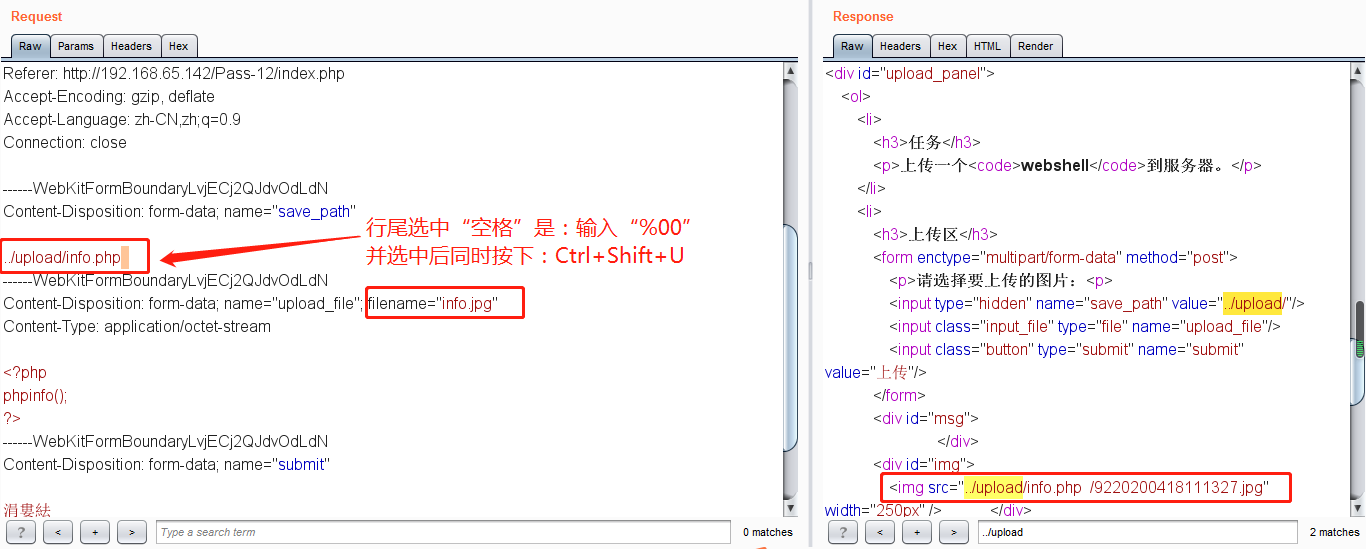Click the ../upload/info.php path text
Screen dimensions: 1366x549
[62, 258]
